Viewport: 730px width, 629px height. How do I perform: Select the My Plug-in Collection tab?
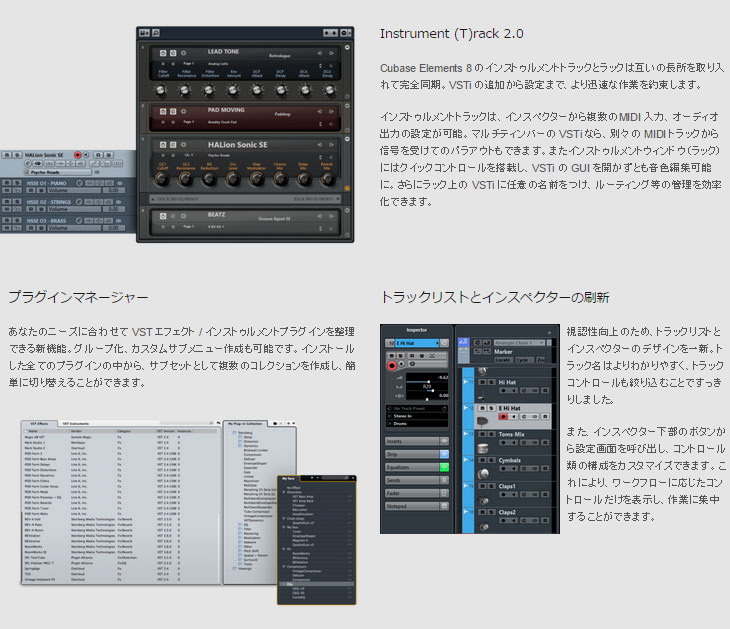coord(245,423)
